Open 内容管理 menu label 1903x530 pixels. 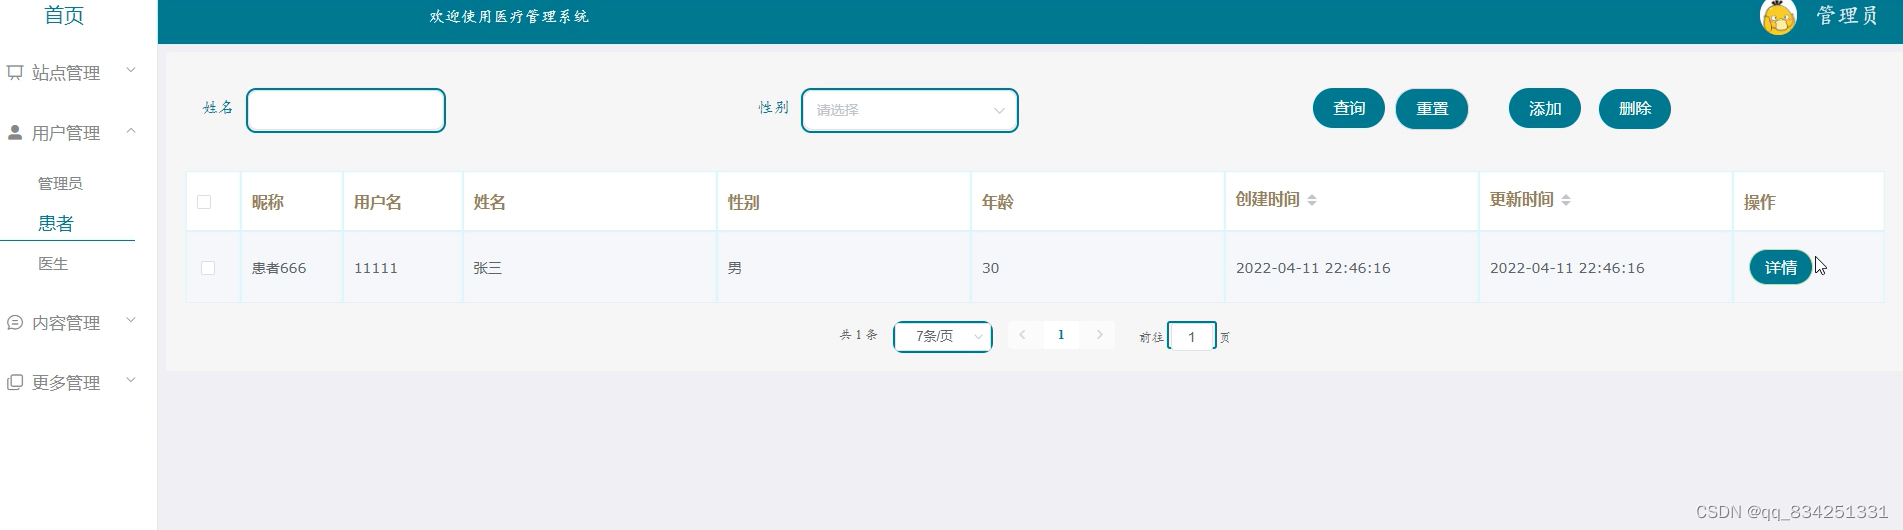tap(66, 323)
